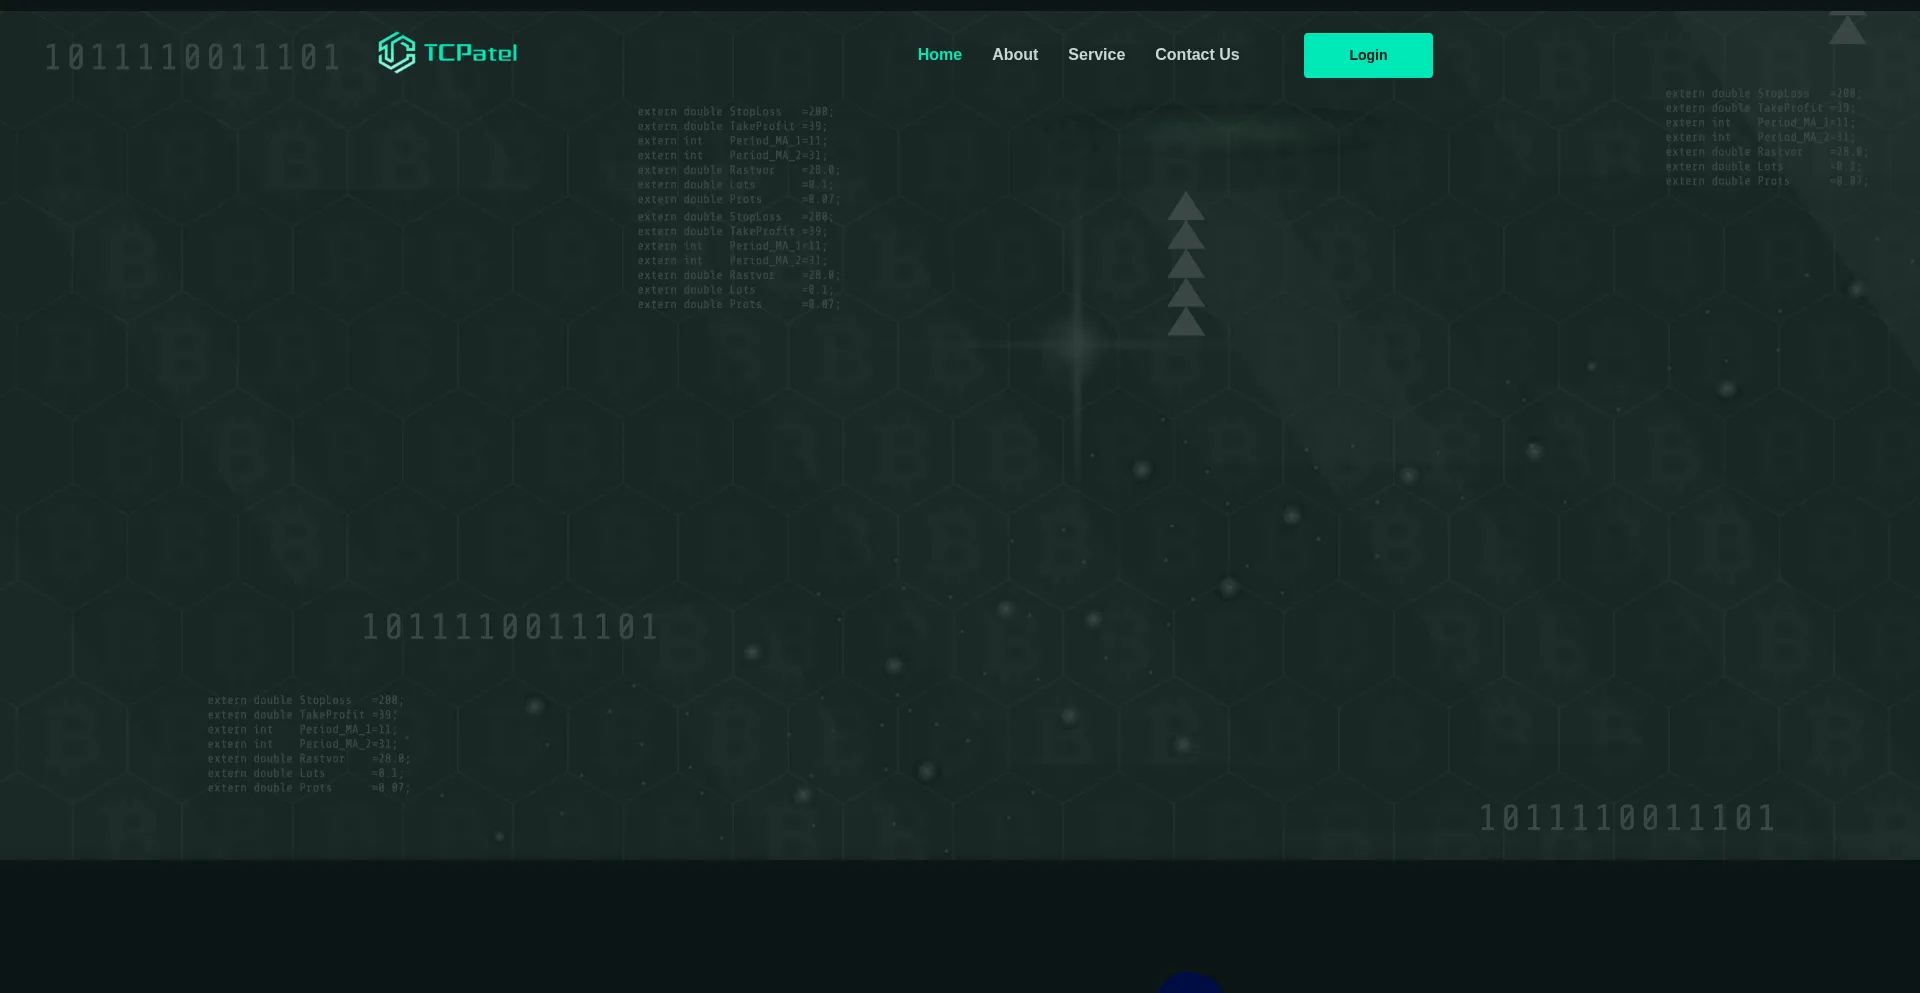Viewport: 1920px width, 993px height.
Task: Click the upper code snippet below the navigation
Action: point(738,155)
